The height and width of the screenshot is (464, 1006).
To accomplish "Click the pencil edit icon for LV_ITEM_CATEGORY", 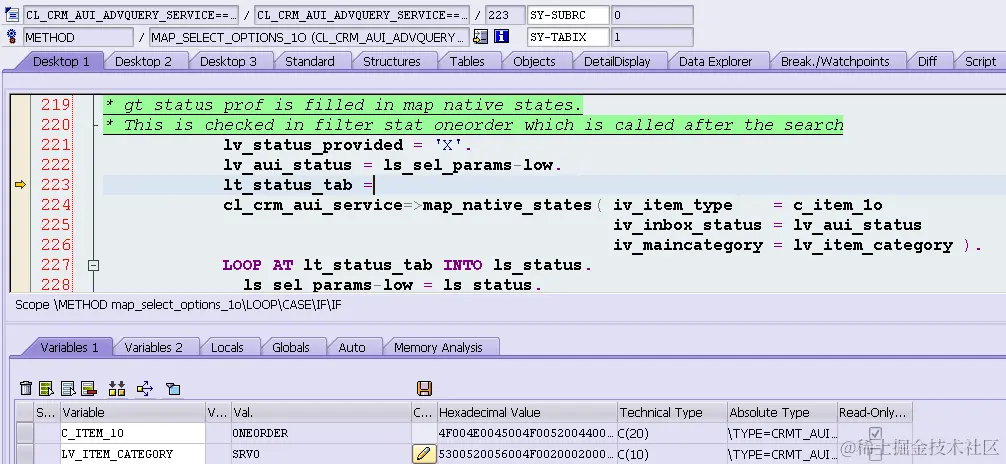I will click(x=422, y=454).
